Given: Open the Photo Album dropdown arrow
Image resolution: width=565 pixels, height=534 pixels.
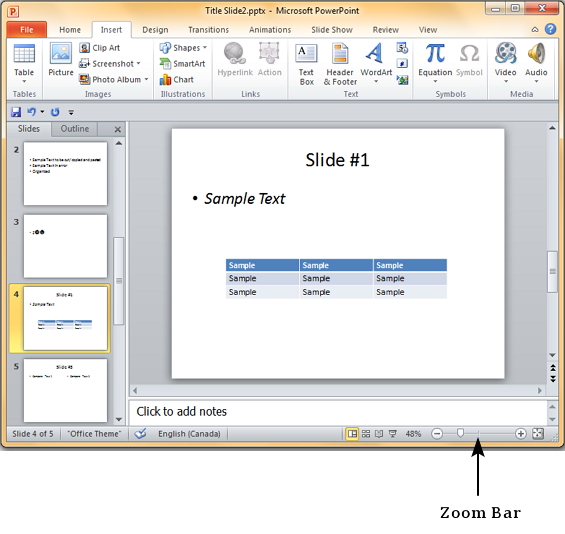Looking at the screenshot, I should pyautogui.click(x=146, y=79).
